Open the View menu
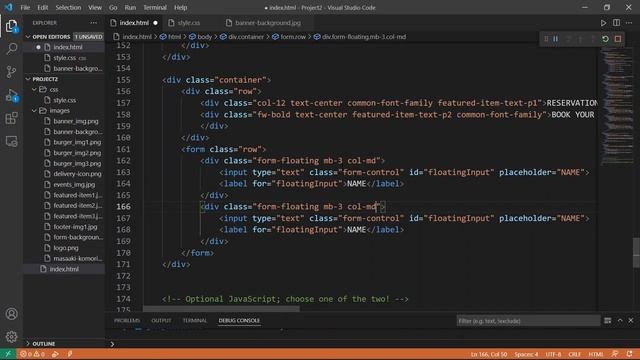The height and width of the screenshot is (360, 640). click(x=95, y=8)
